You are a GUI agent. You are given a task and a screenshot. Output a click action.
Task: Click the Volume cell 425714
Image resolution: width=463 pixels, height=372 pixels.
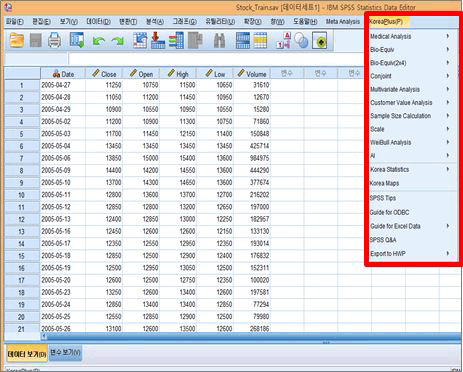tap(252, 146)
